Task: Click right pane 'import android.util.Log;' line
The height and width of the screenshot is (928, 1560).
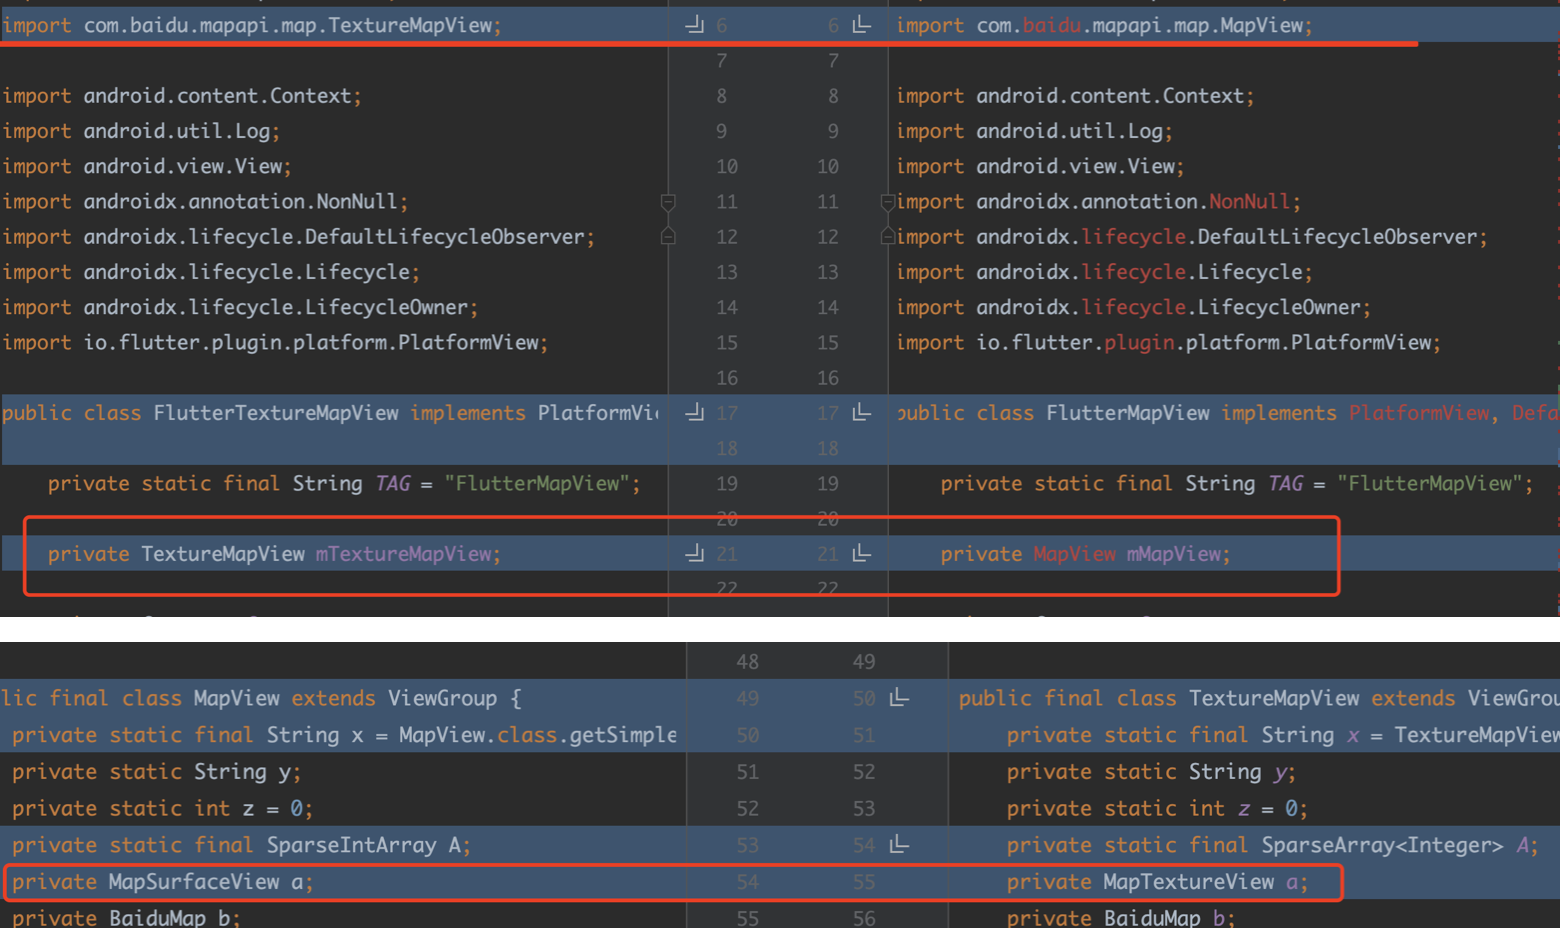Action: [x=1034, y=131]
